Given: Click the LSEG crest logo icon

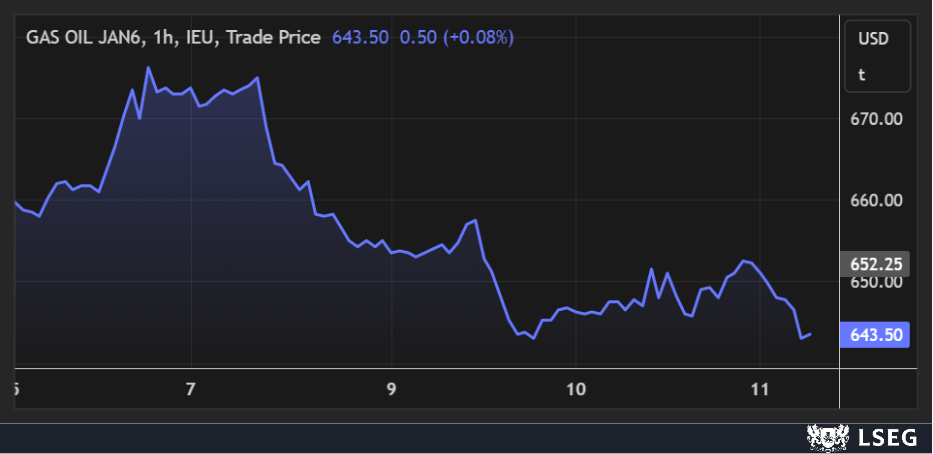Looking at the screenshot, I should 828,437.
